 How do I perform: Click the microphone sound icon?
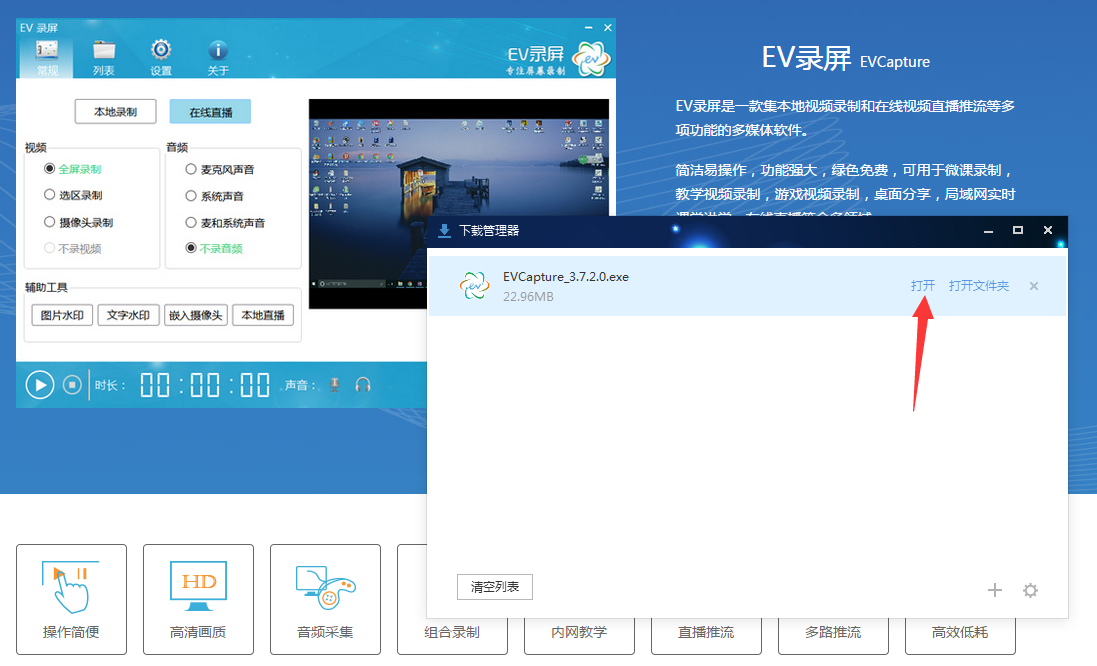pos(335,385)
